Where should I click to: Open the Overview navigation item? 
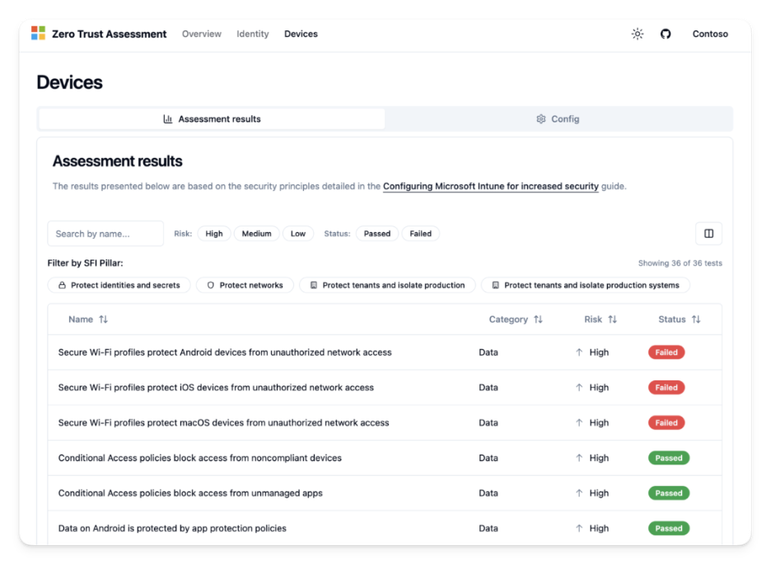[x=202, y=34]
